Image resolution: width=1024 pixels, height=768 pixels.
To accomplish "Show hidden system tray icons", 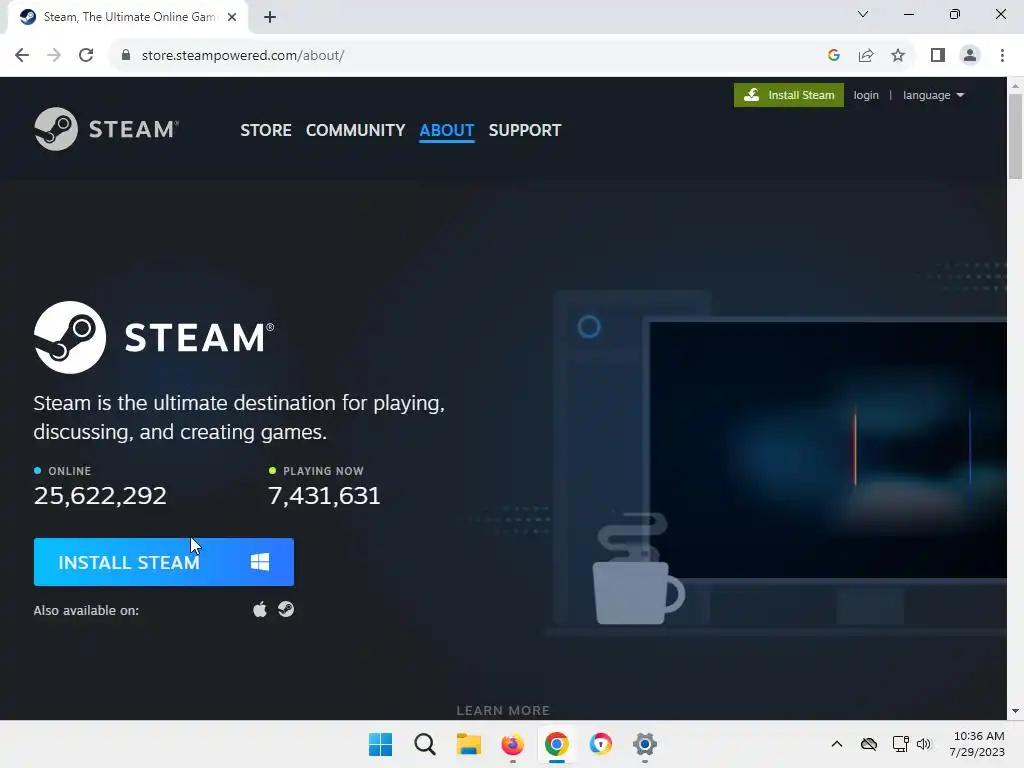I will 837,744.
